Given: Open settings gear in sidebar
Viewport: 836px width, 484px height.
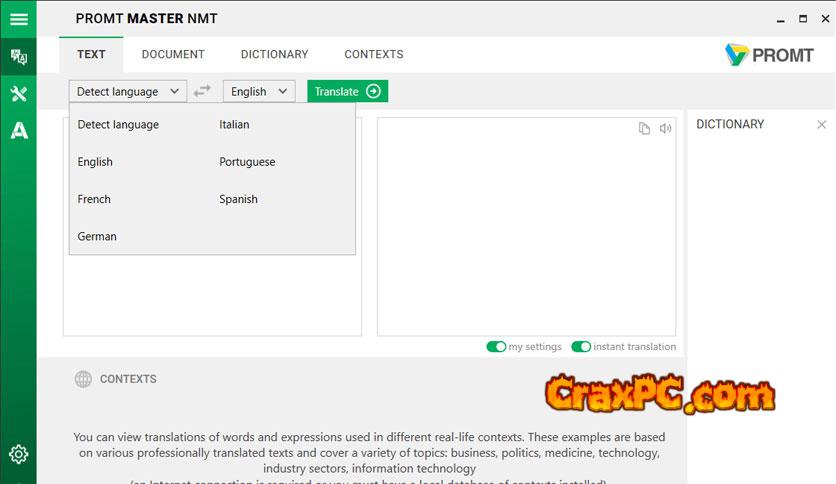Looking at the screenshot, I should click(x=19, y=454).
